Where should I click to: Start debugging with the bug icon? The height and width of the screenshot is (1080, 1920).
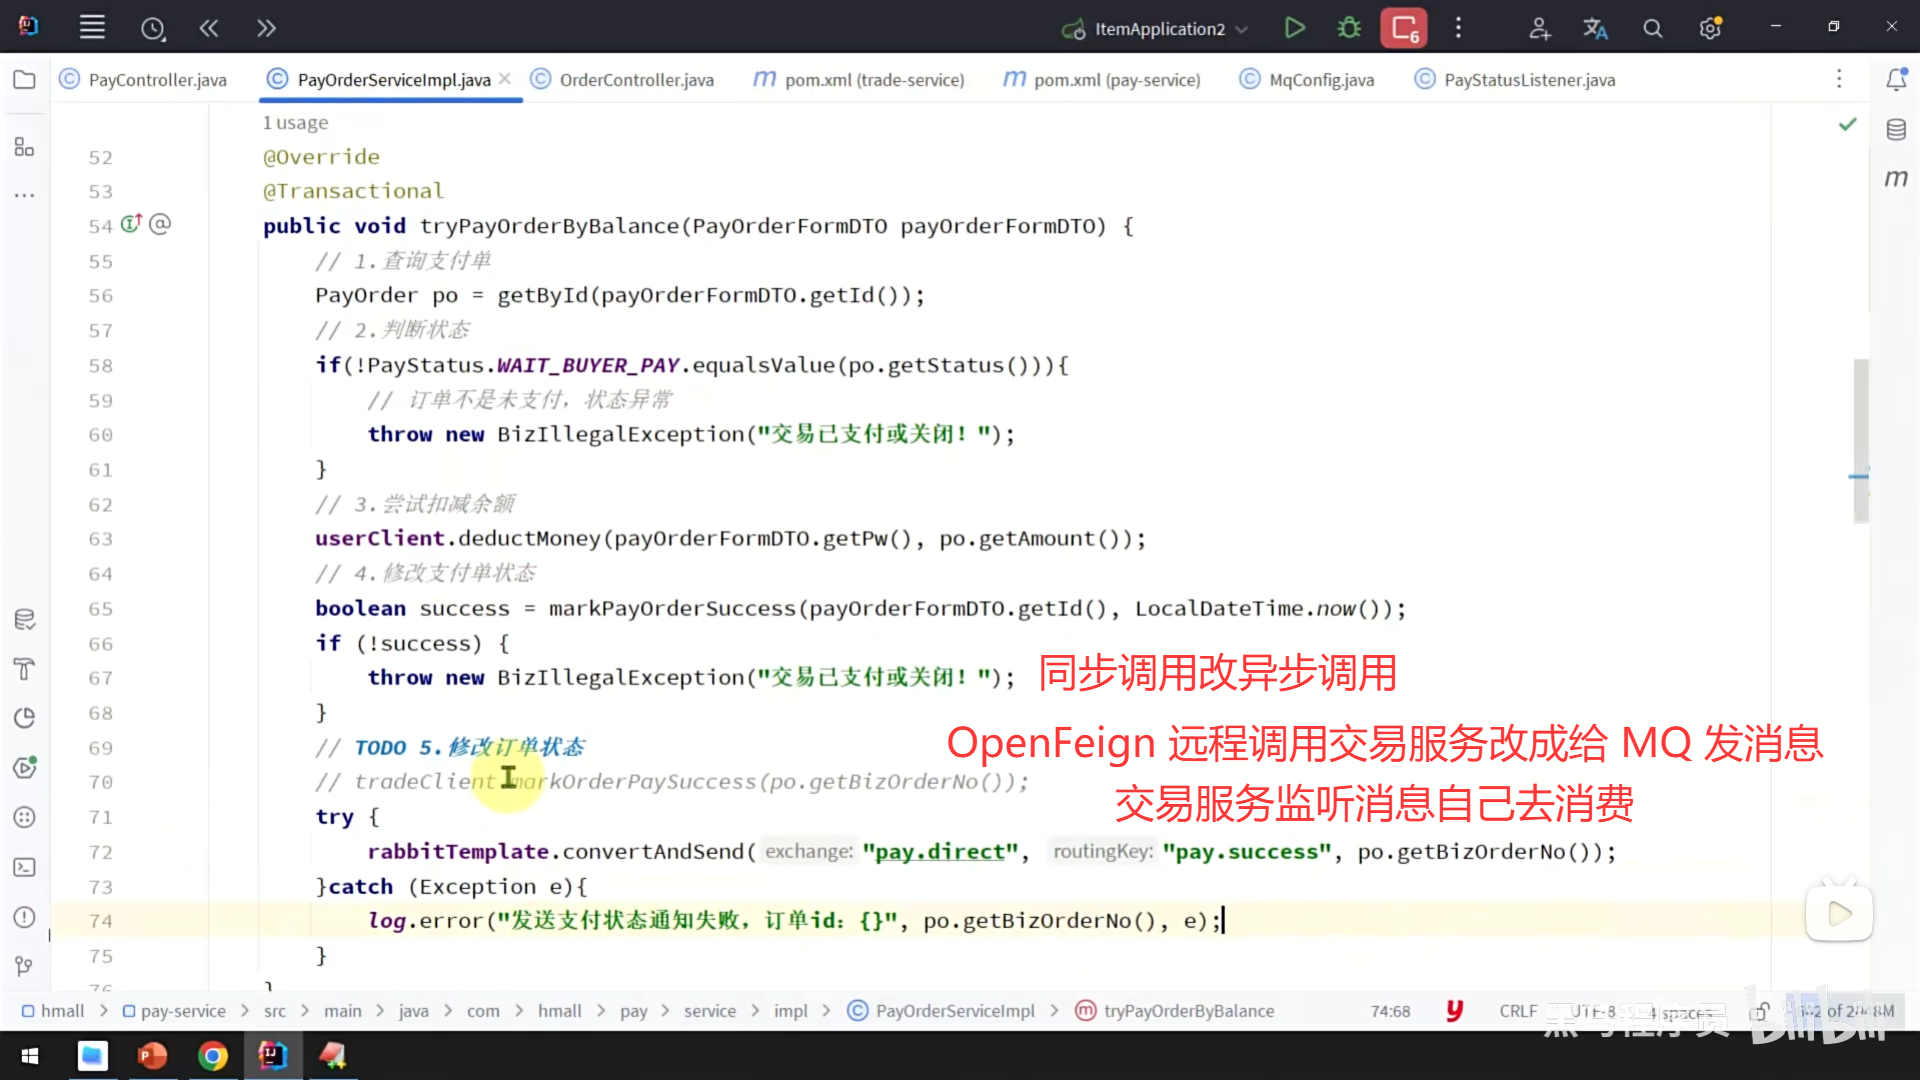click(1349, 28)
